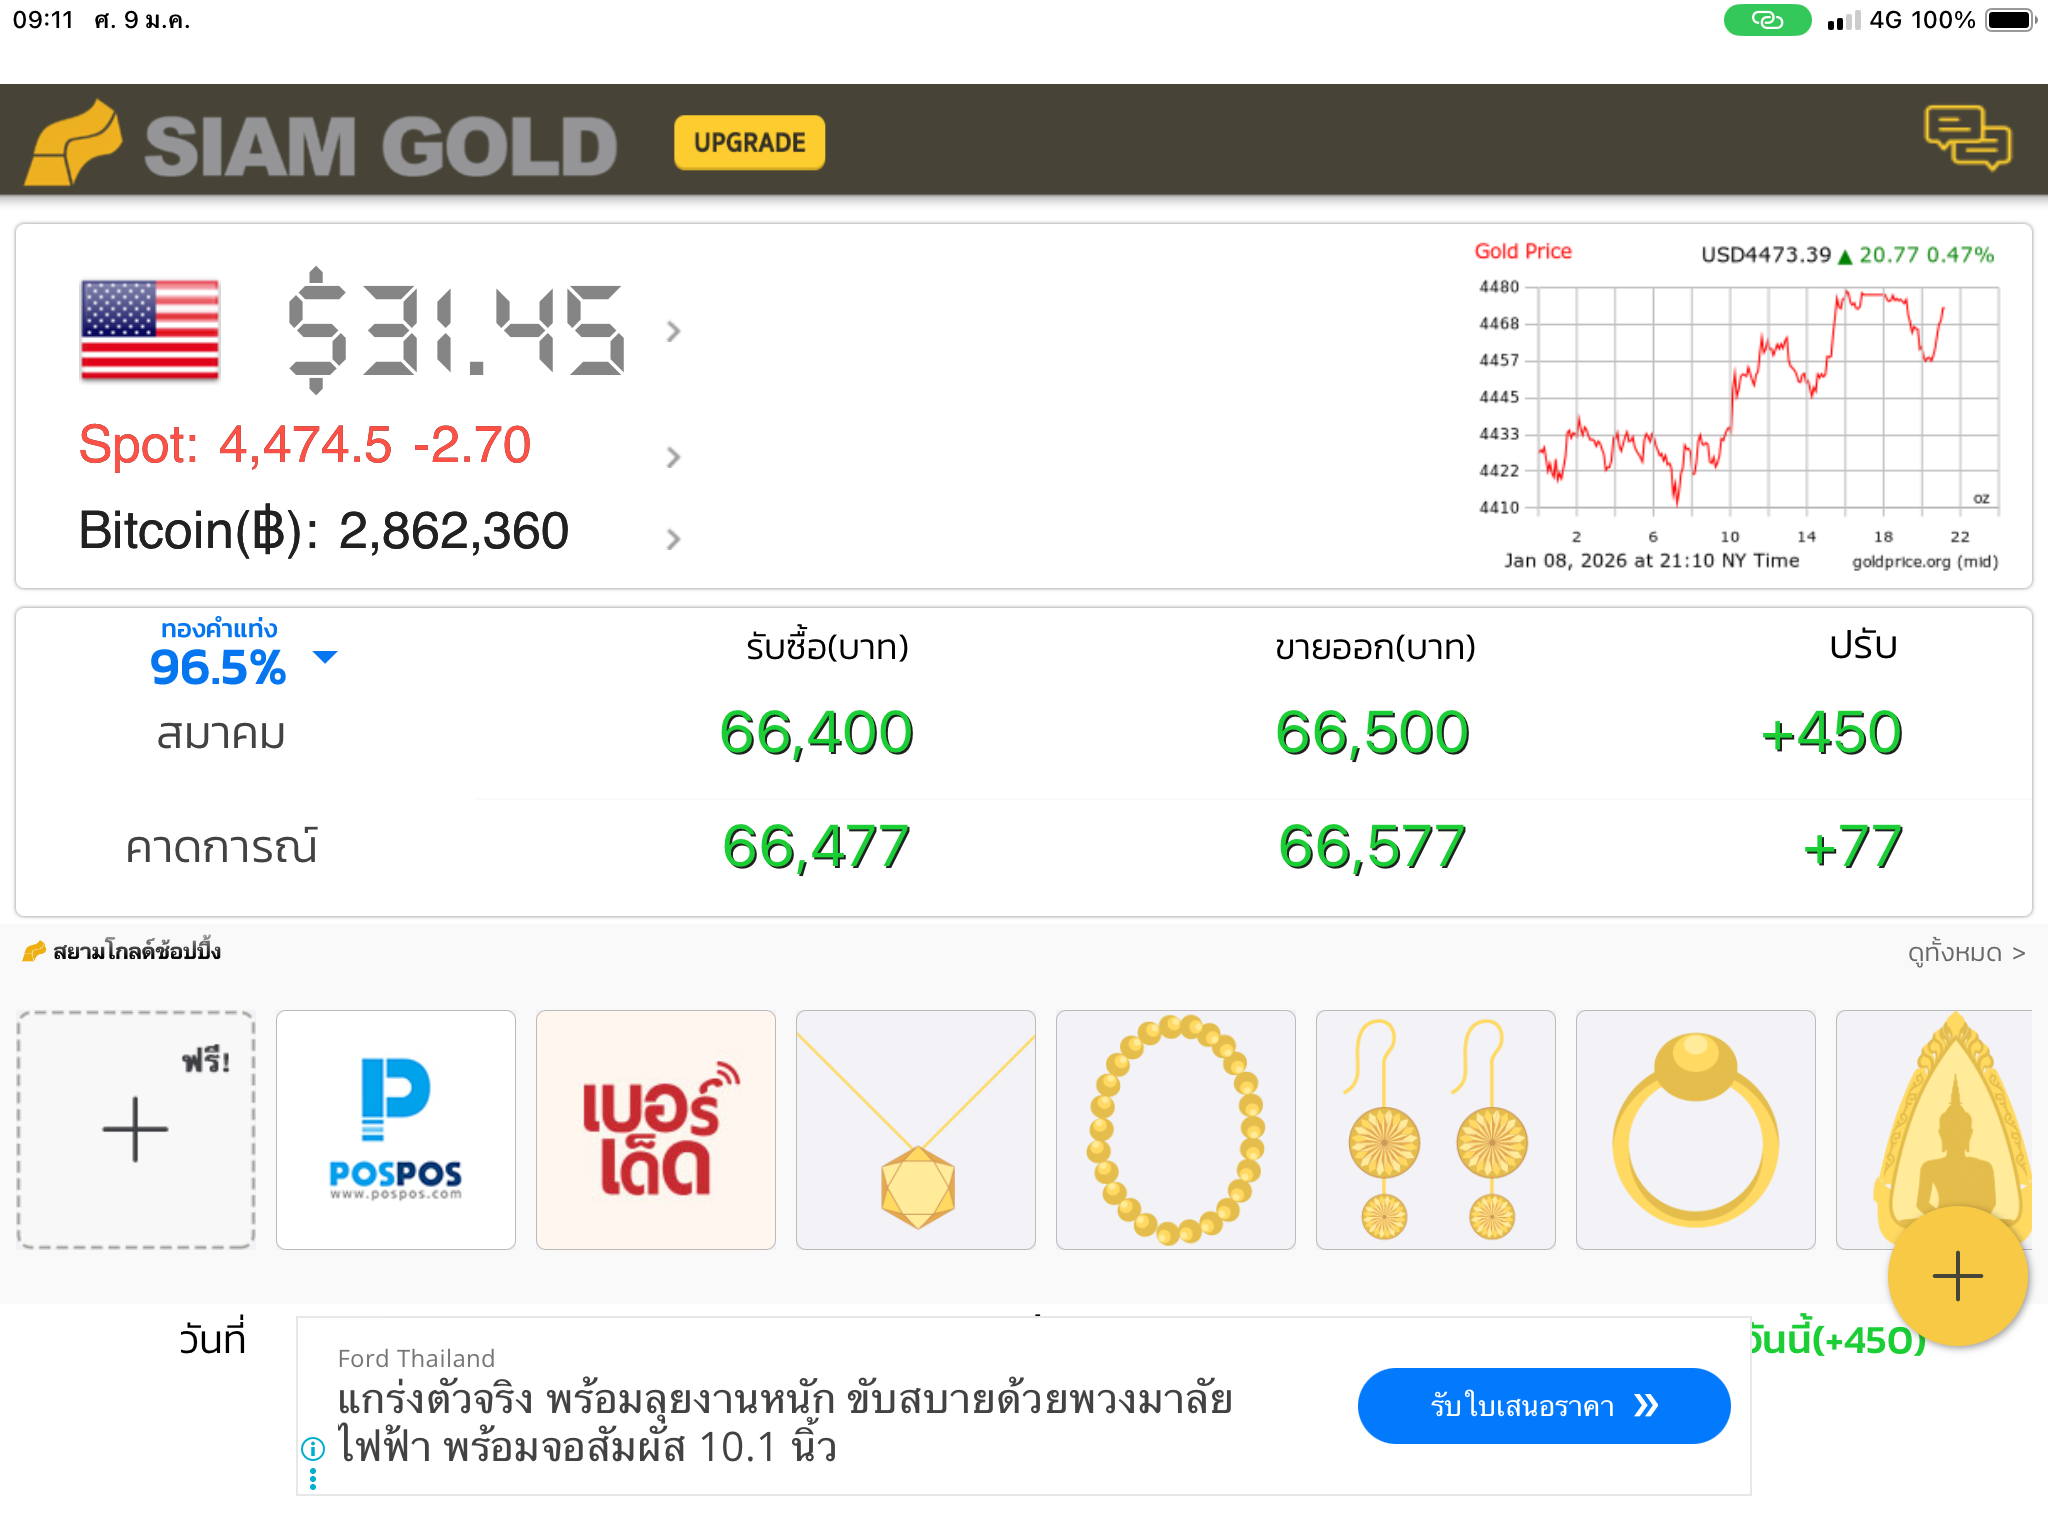The width and height of the screenshot is (2048, 1536).
Task: Open the gold earrings category
Action: click(x=1436, y=1130)
